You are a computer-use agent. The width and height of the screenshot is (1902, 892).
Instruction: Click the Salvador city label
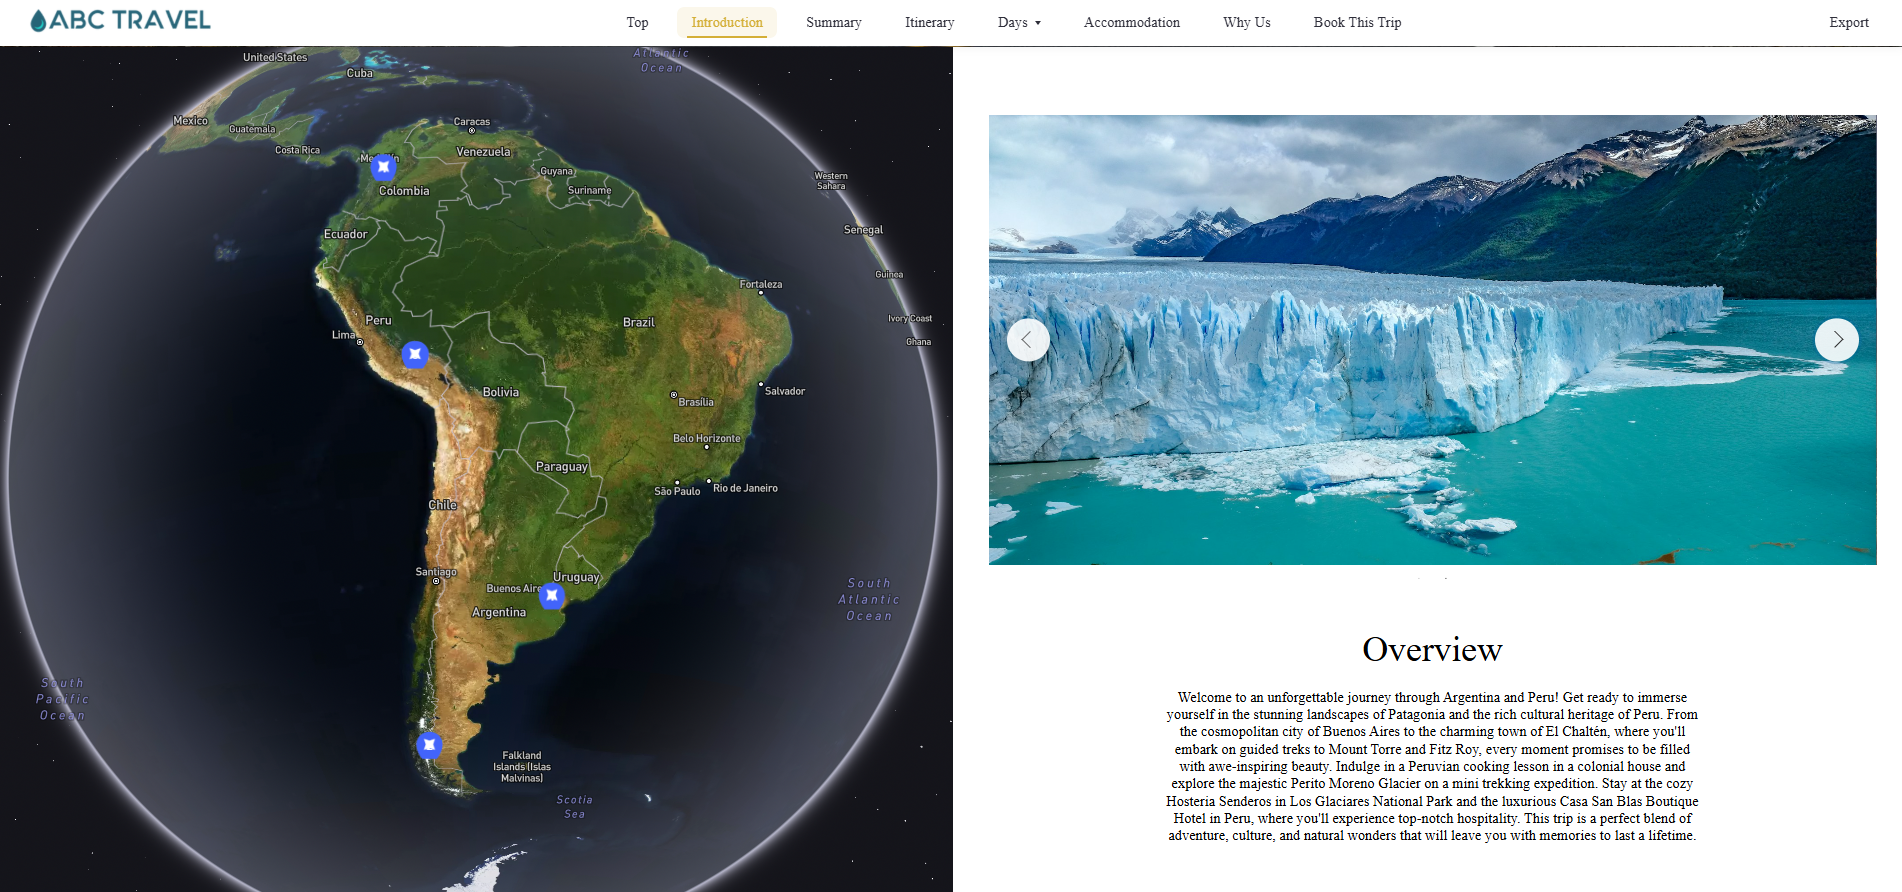[x=785, y=391]
